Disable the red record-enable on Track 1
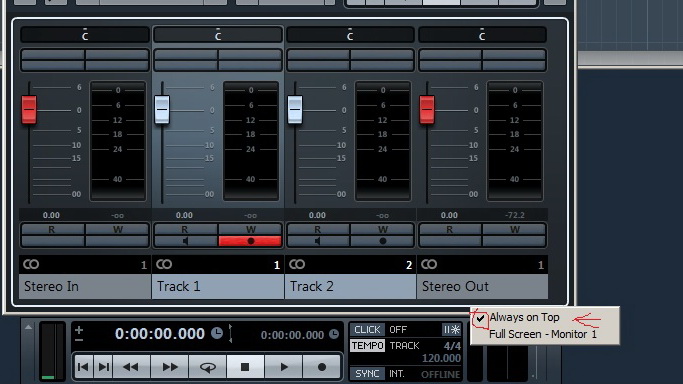Image resolution: width=683 pixels, height=384 pixels. click(250, 241)
